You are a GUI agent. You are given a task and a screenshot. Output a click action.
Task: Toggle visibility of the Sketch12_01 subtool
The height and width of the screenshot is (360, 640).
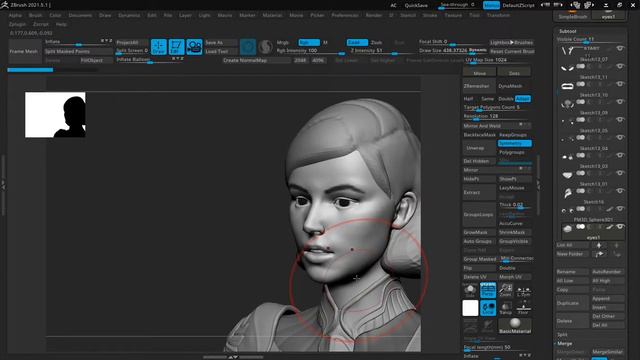point(620,191)
